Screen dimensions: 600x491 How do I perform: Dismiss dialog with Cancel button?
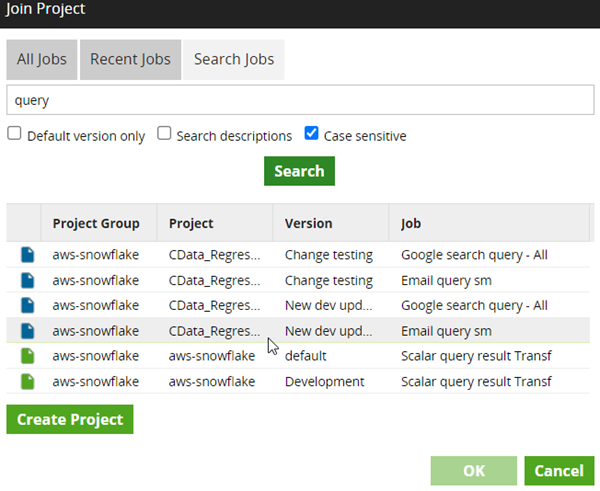[x=559, y=471]
